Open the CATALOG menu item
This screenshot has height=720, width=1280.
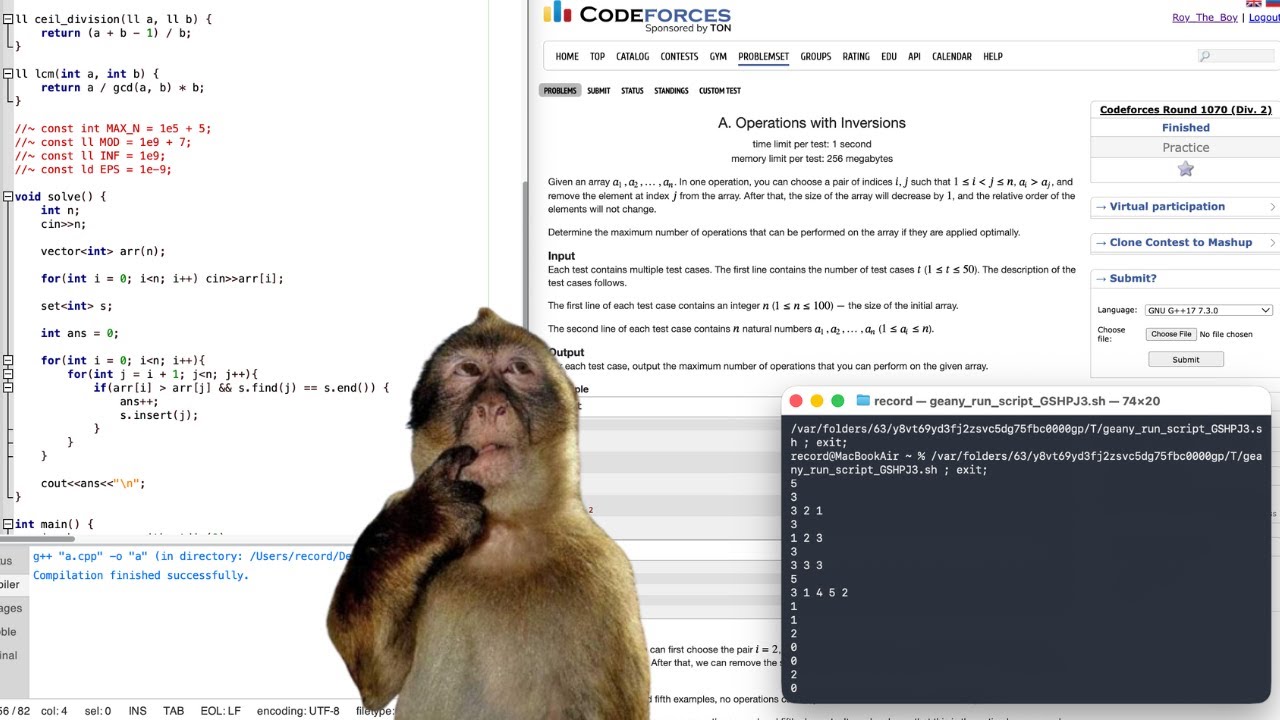pyautogui.click(x=633, y=57)
